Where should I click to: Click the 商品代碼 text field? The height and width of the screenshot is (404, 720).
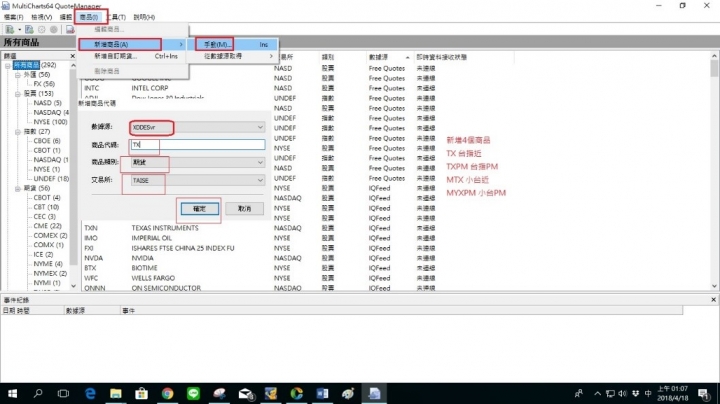point(197,145)
